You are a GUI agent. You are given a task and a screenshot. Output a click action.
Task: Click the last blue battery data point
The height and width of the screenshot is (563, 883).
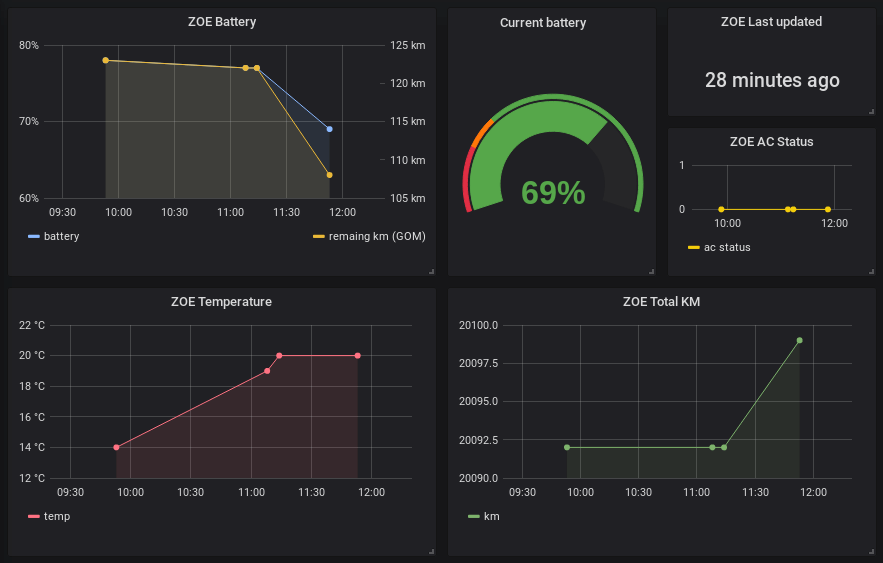point(329,129)
